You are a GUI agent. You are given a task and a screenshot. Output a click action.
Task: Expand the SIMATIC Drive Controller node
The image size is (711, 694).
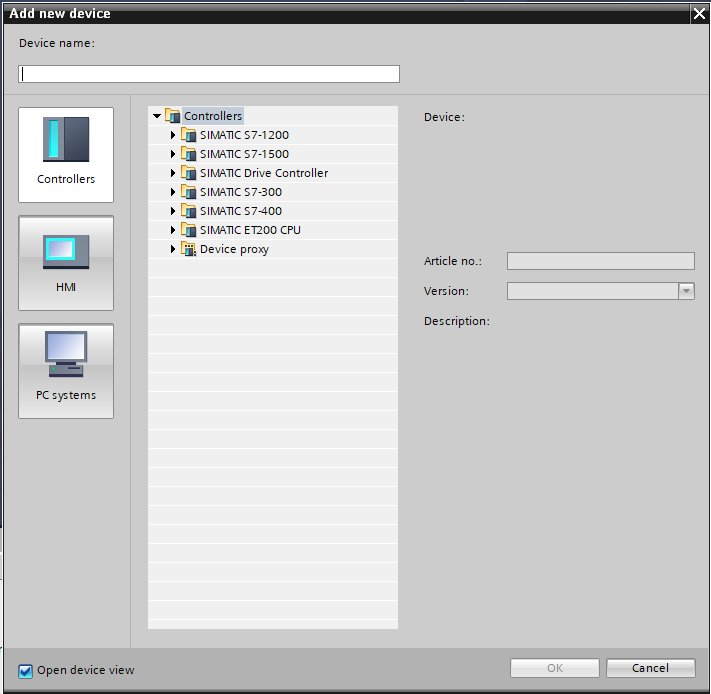[173, 173]
